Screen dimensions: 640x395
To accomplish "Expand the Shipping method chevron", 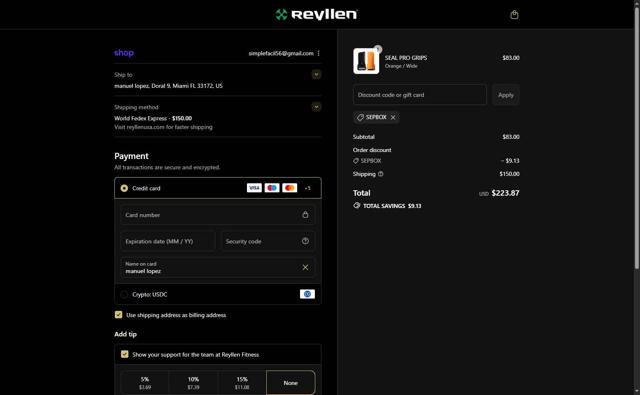I will click(316, 107).
